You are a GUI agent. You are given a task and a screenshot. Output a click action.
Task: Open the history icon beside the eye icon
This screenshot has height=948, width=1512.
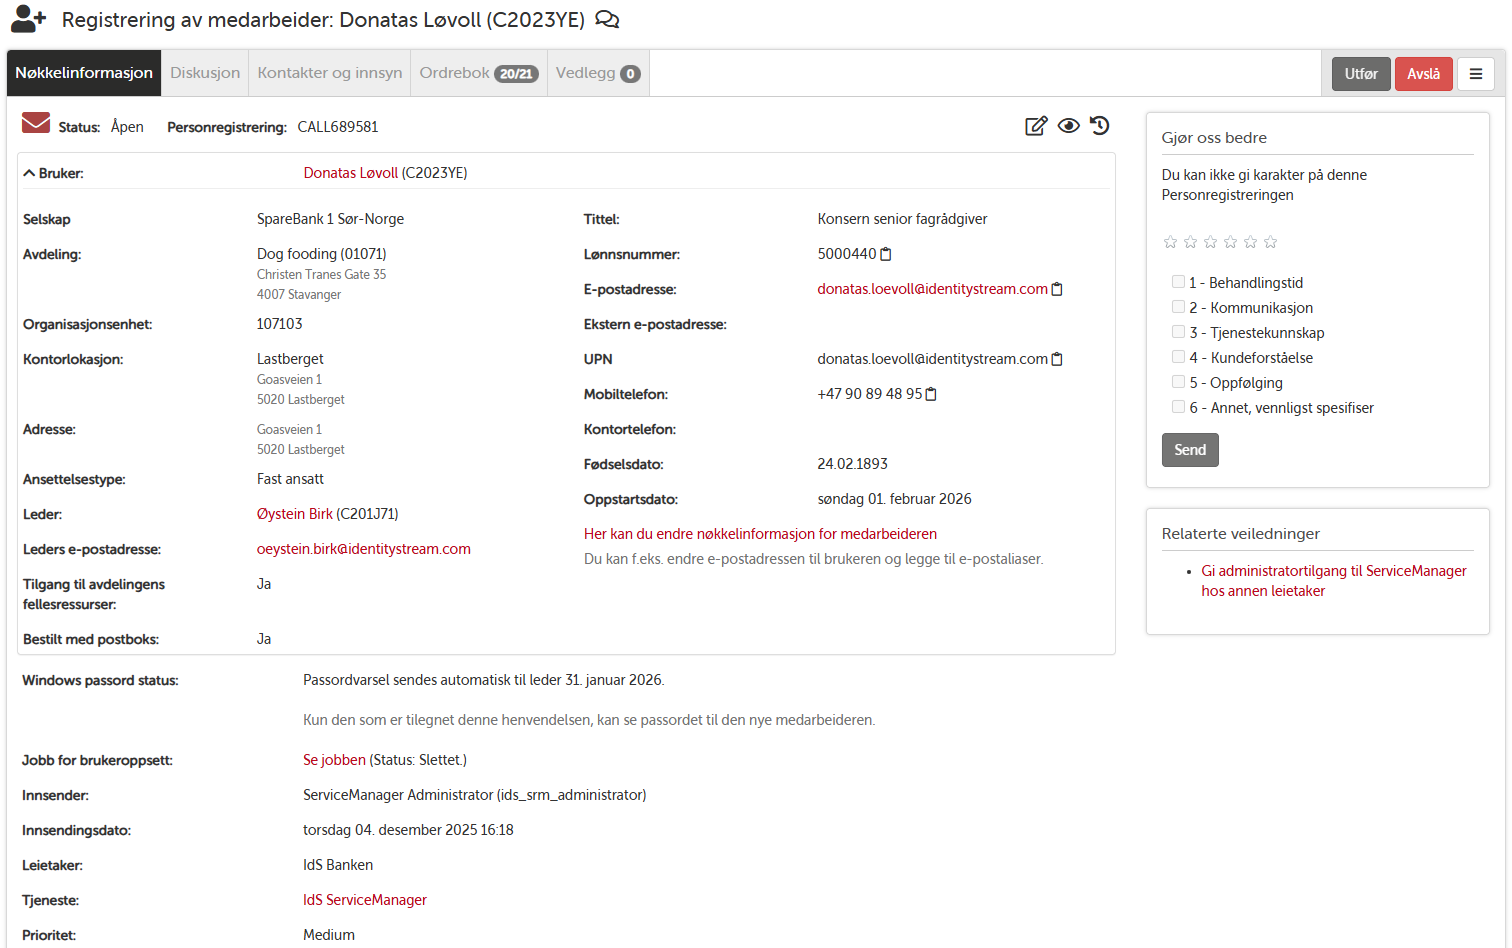[x=1099, y=126]
